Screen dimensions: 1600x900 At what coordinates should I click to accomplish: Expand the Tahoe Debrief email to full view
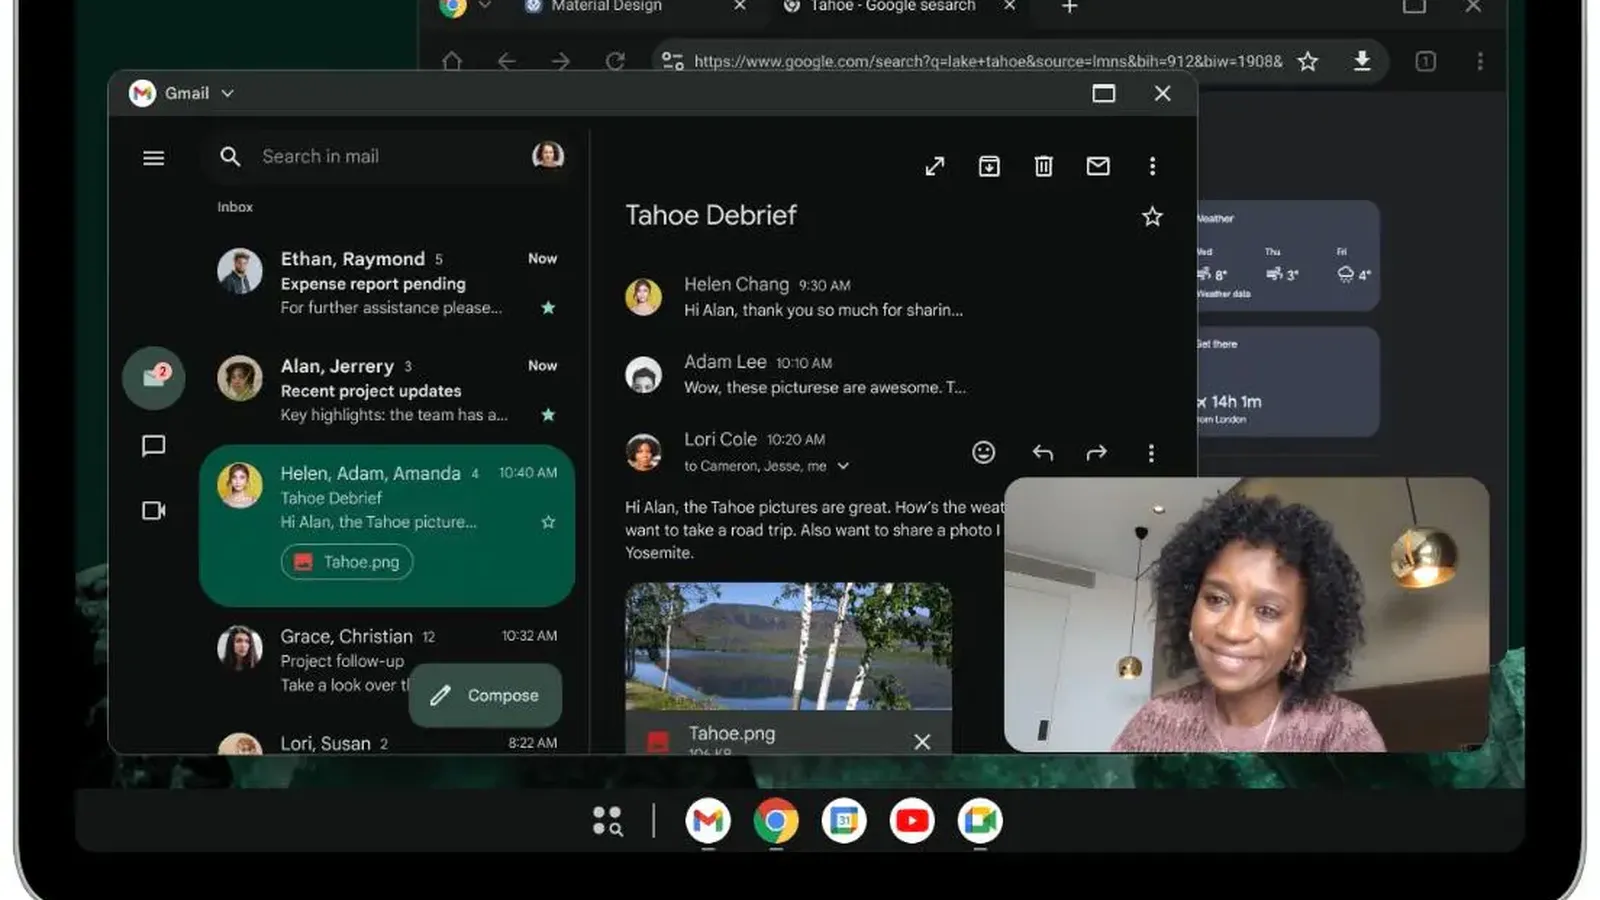(x=935, y=166)
